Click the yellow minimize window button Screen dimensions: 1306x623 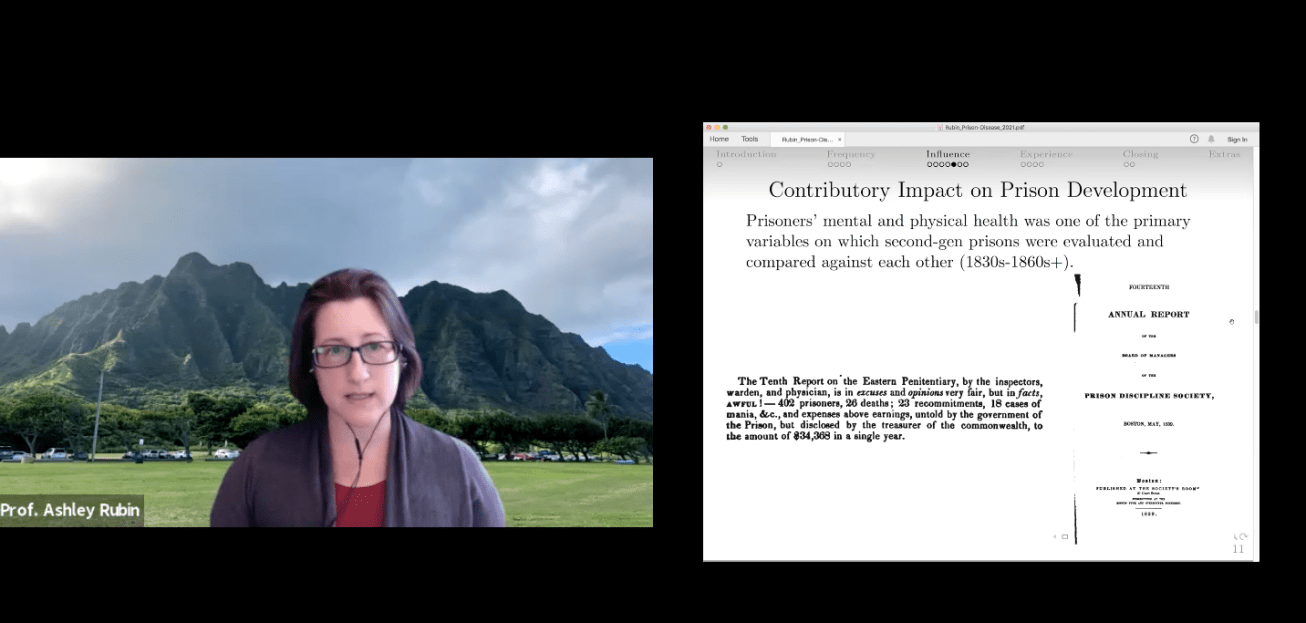(x=716, y=128)
